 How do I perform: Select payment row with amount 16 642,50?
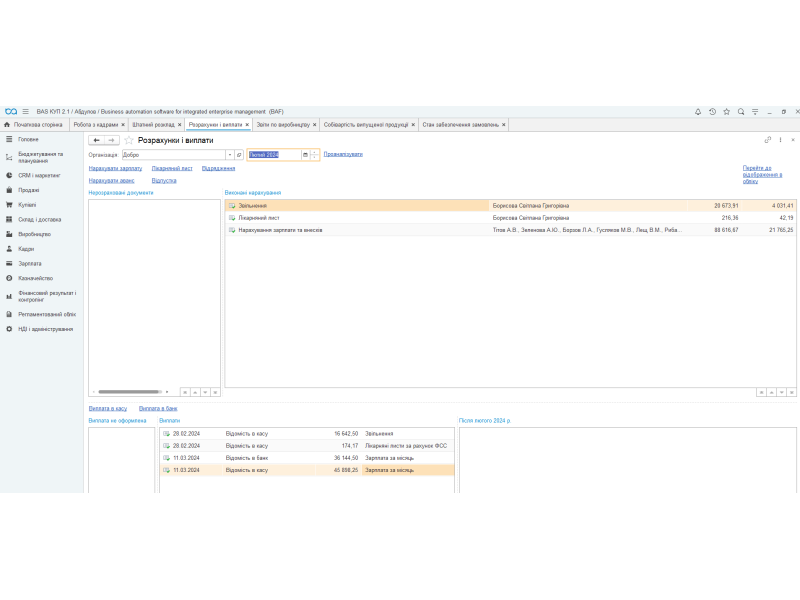[x=307, y=434]
